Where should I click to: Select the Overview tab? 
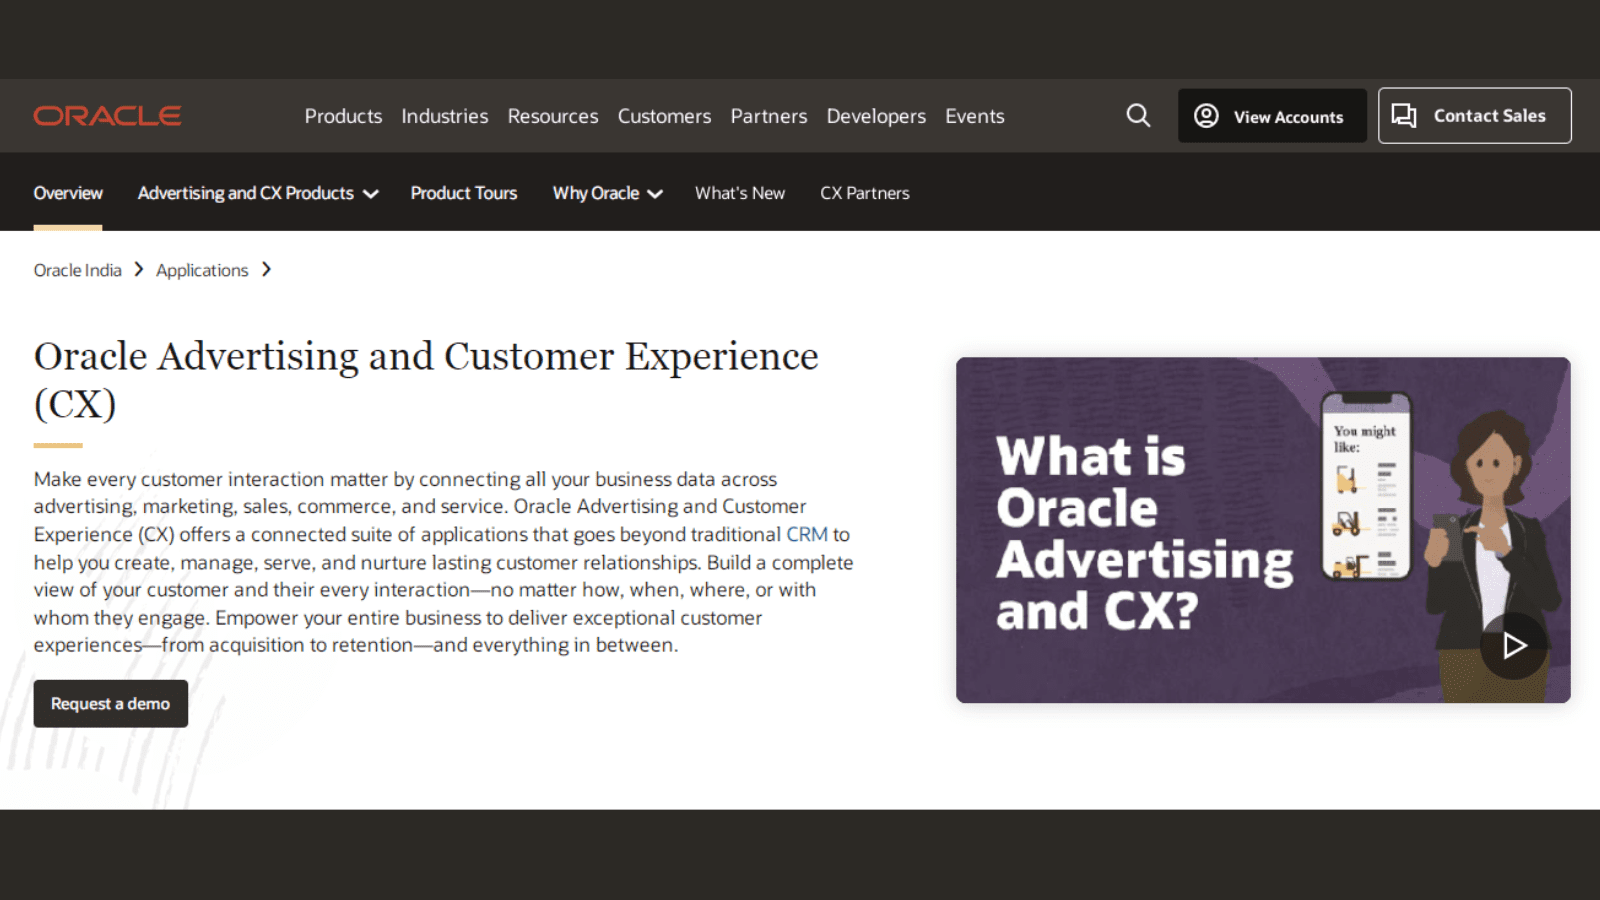tap(68, 193)
